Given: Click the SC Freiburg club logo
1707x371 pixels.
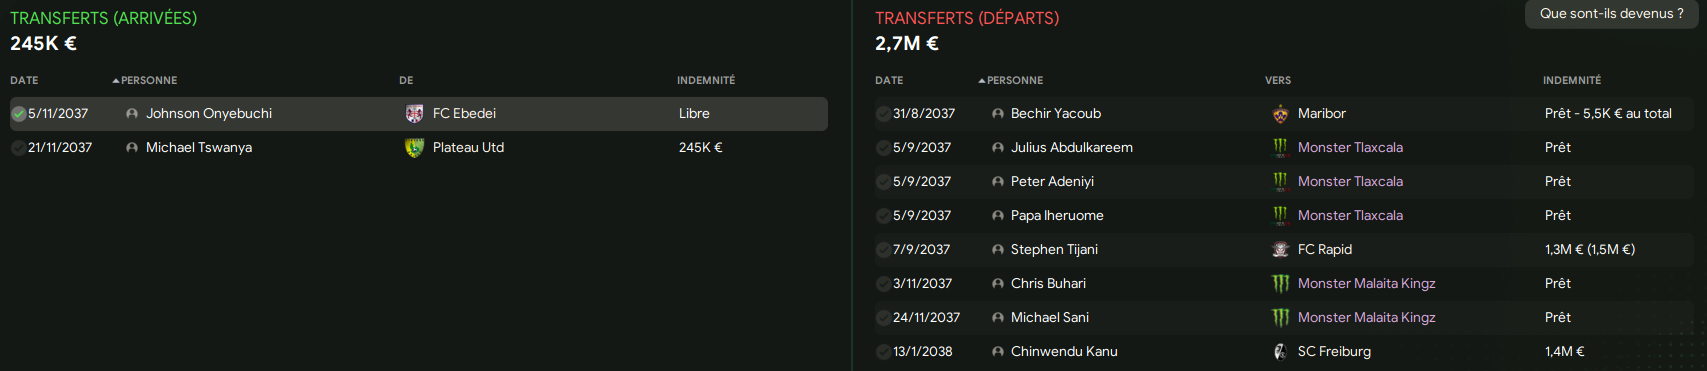Looking at the screenshot, I should tap(1280, 352).
